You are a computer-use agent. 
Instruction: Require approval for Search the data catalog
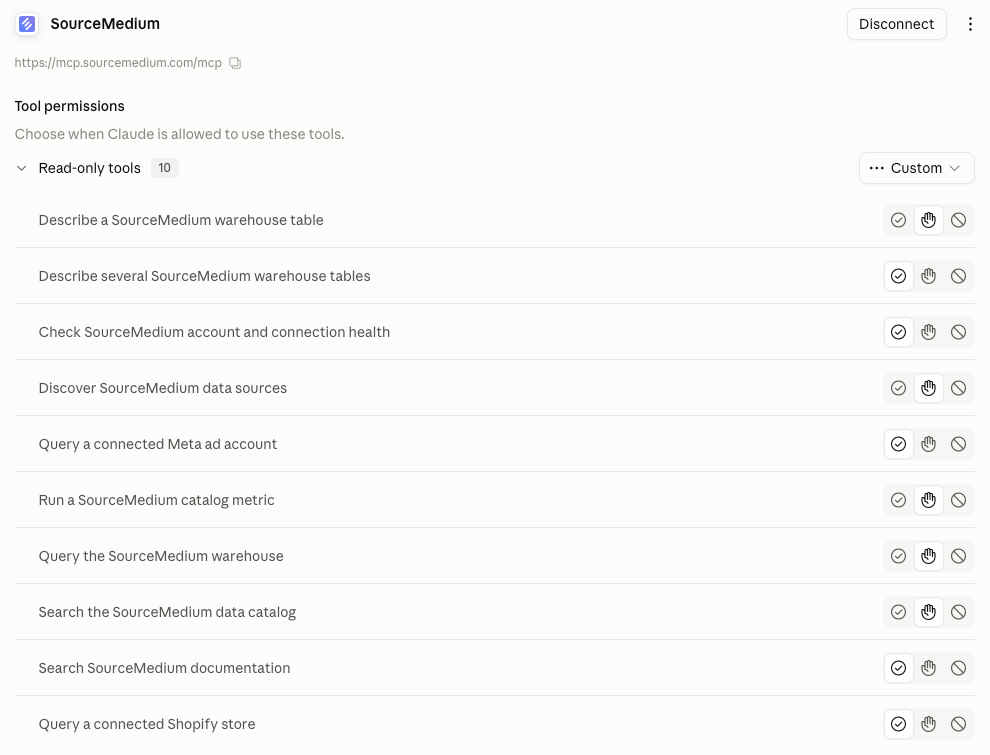click(928, 612)
